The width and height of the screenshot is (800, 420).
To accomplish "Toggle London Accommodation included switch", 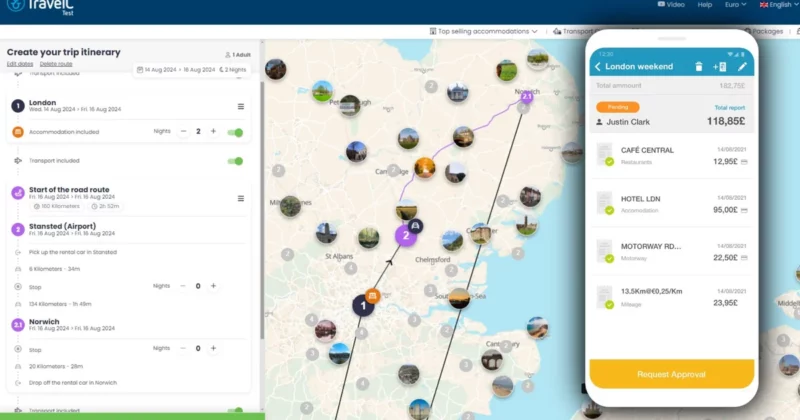I will (x=235, y=133).
